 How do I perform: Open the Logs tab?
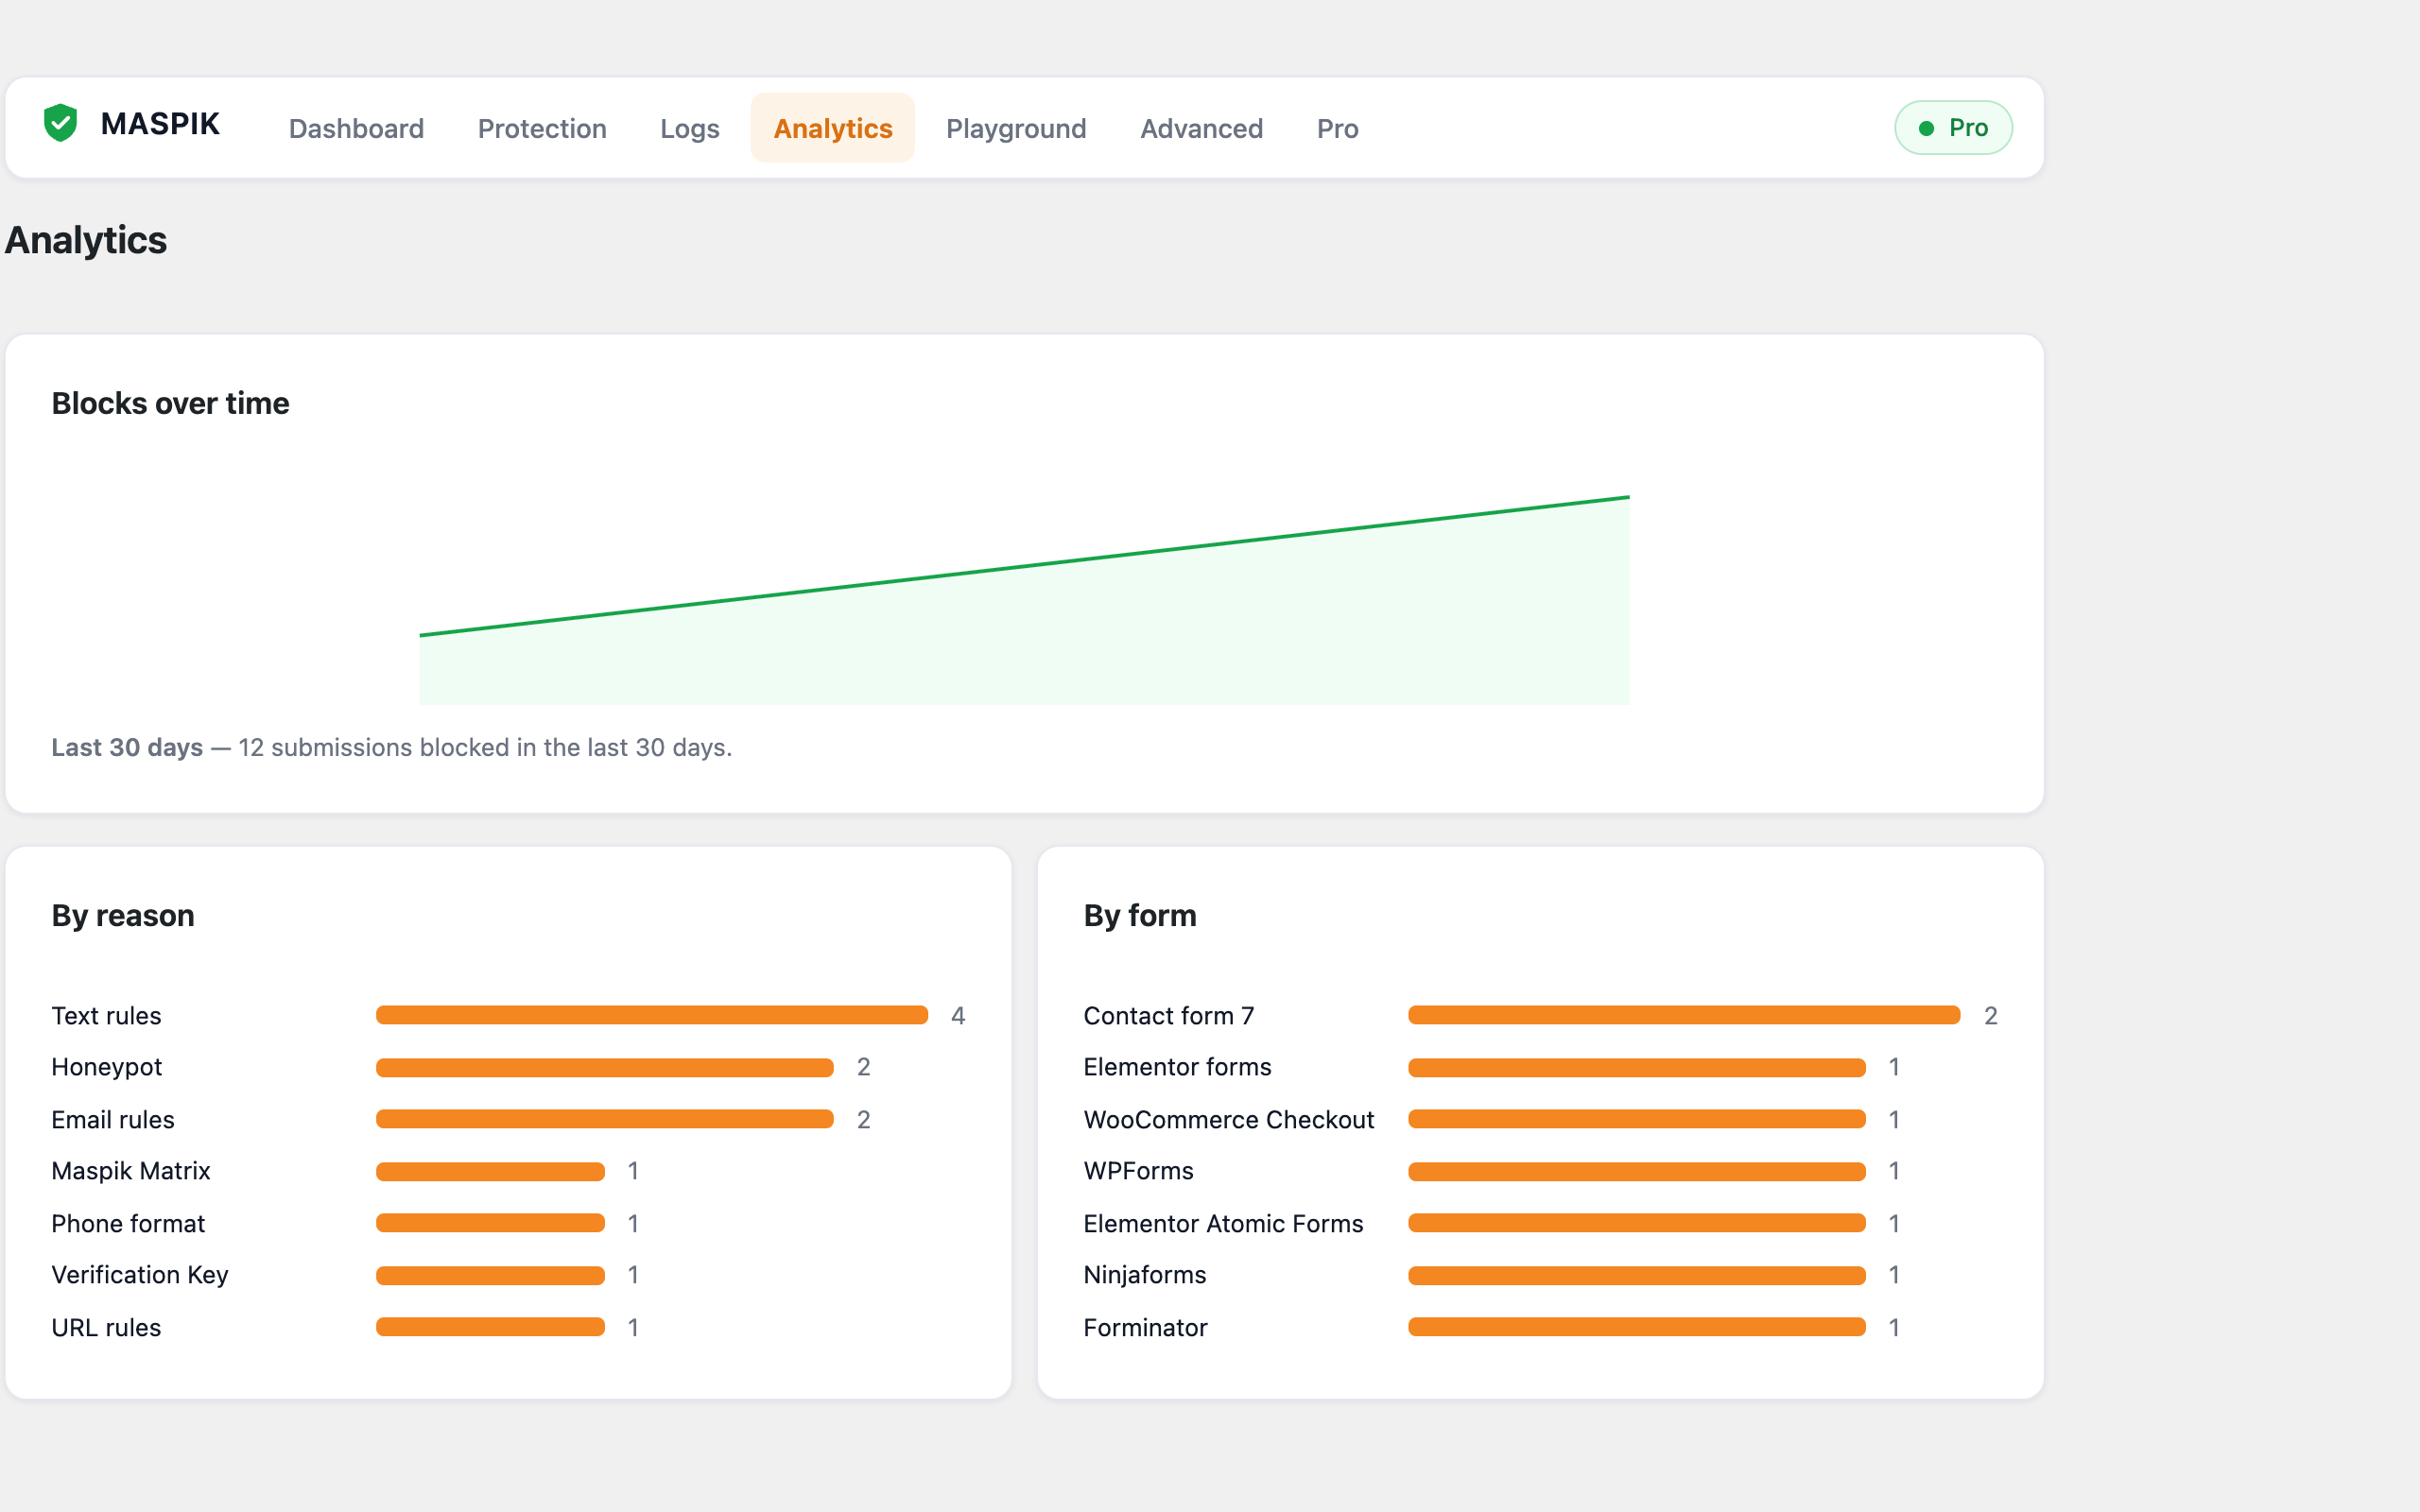(689, 128)
